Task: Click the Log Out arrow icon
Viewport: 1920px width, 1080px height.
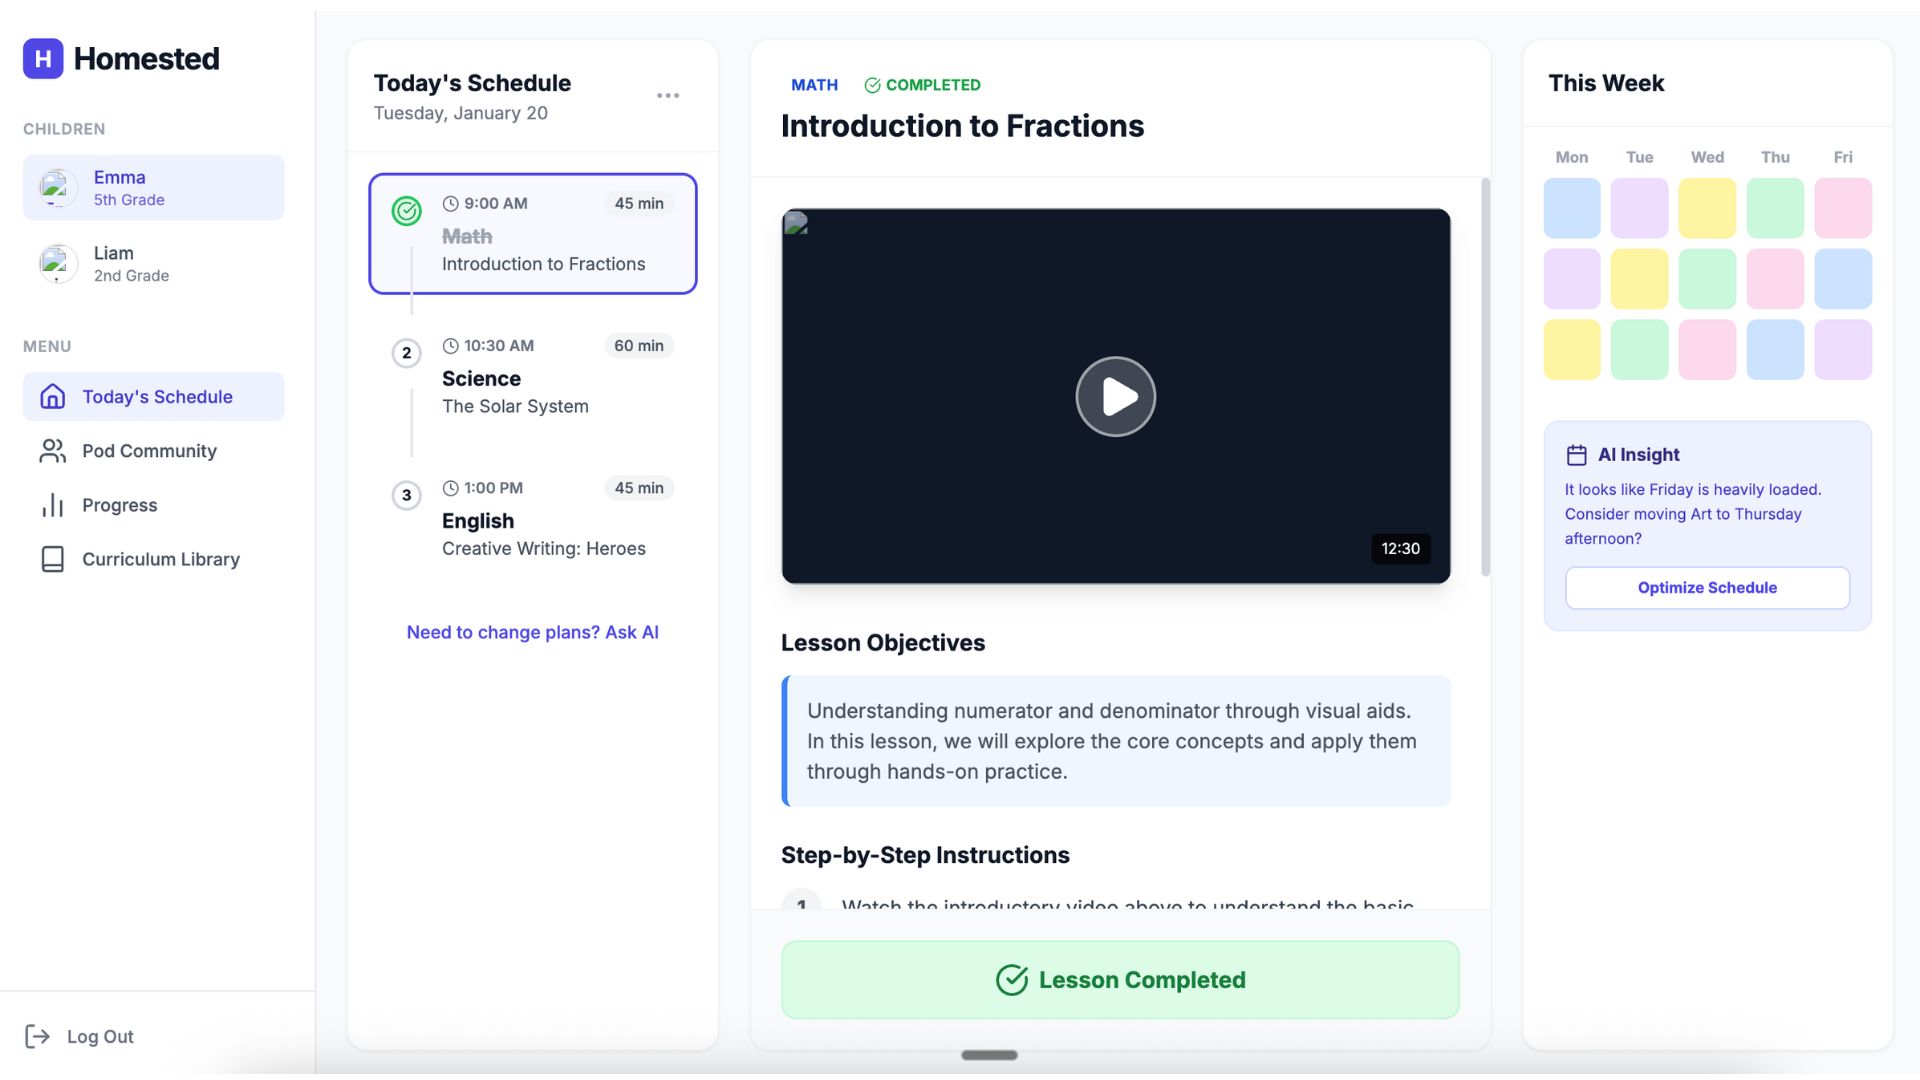Action: click(x=37, y=1036)
